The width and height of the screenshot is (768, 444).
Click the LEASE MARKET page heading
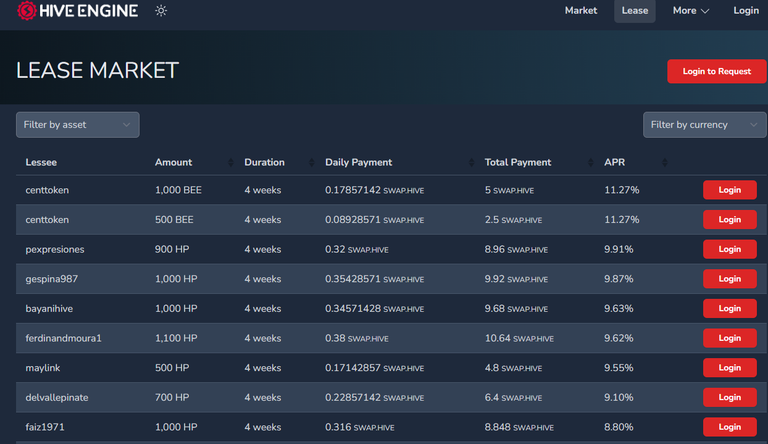pos(97,71)
